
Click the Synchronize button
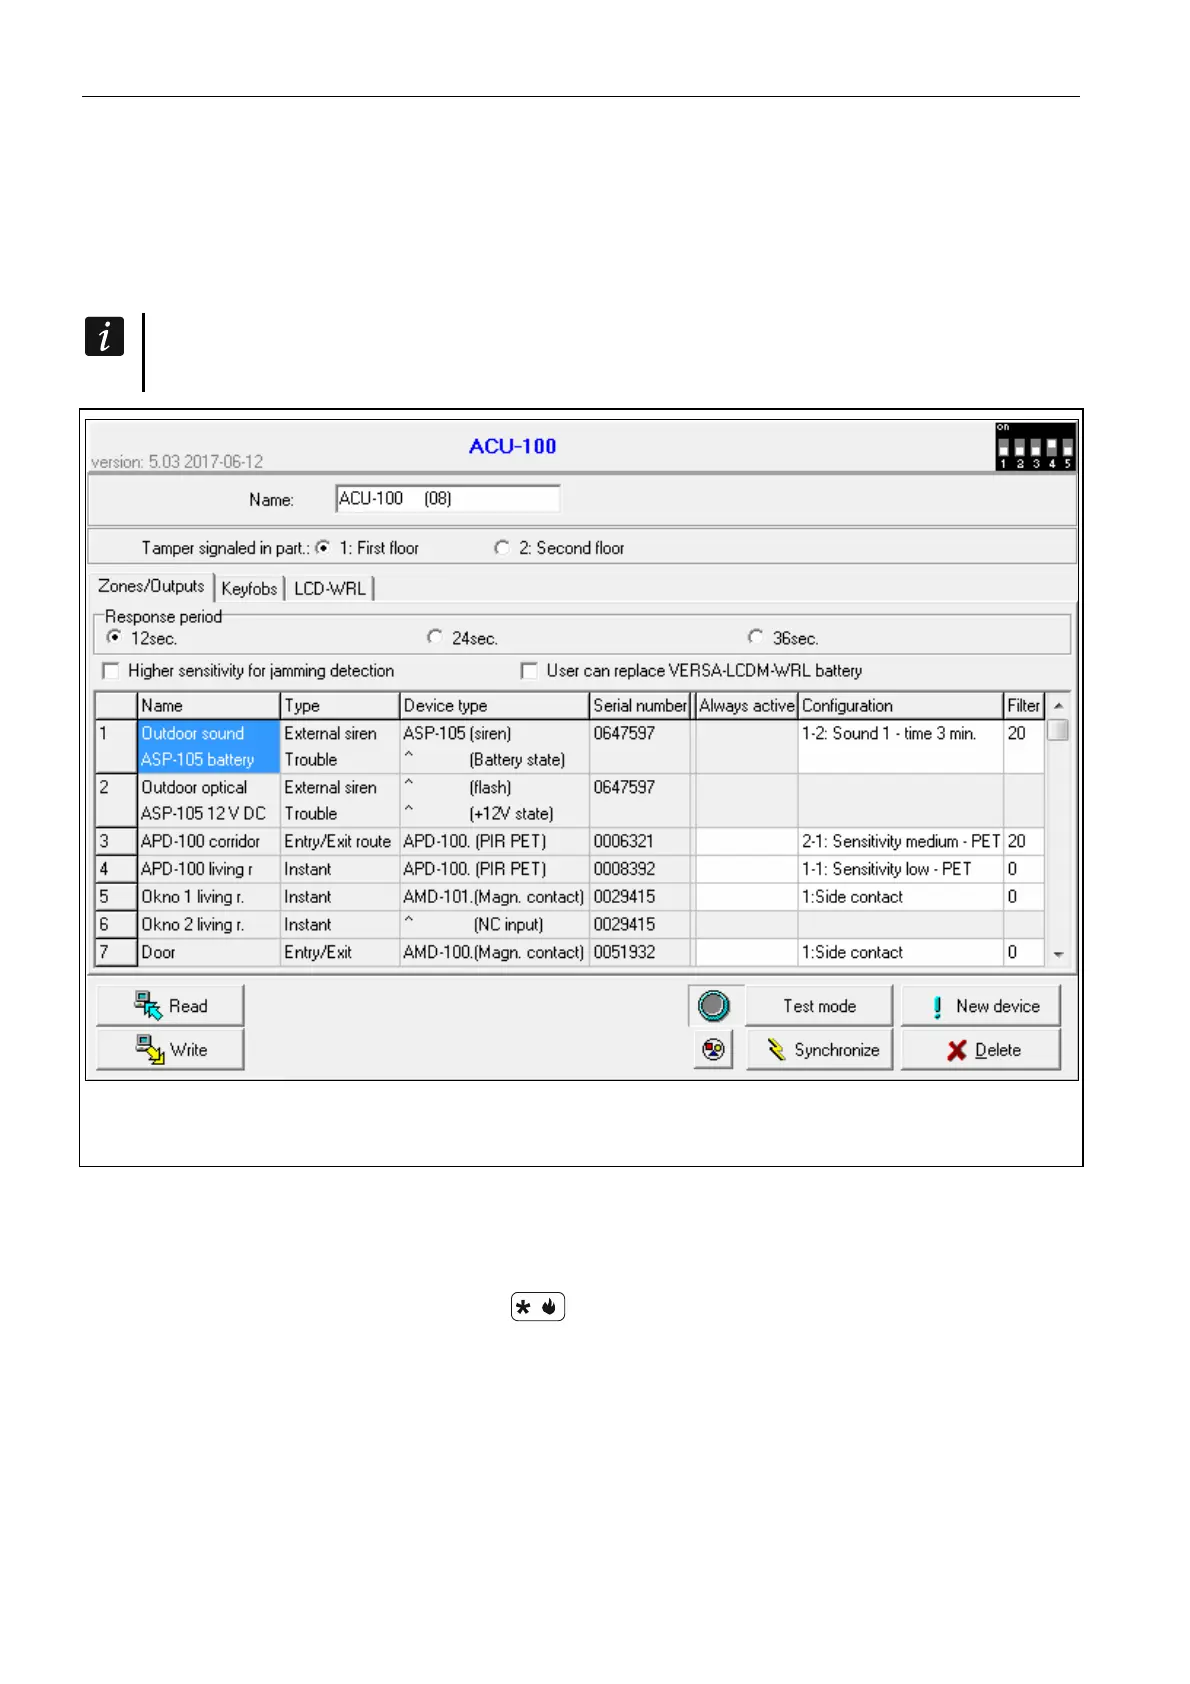[819, 1050]
